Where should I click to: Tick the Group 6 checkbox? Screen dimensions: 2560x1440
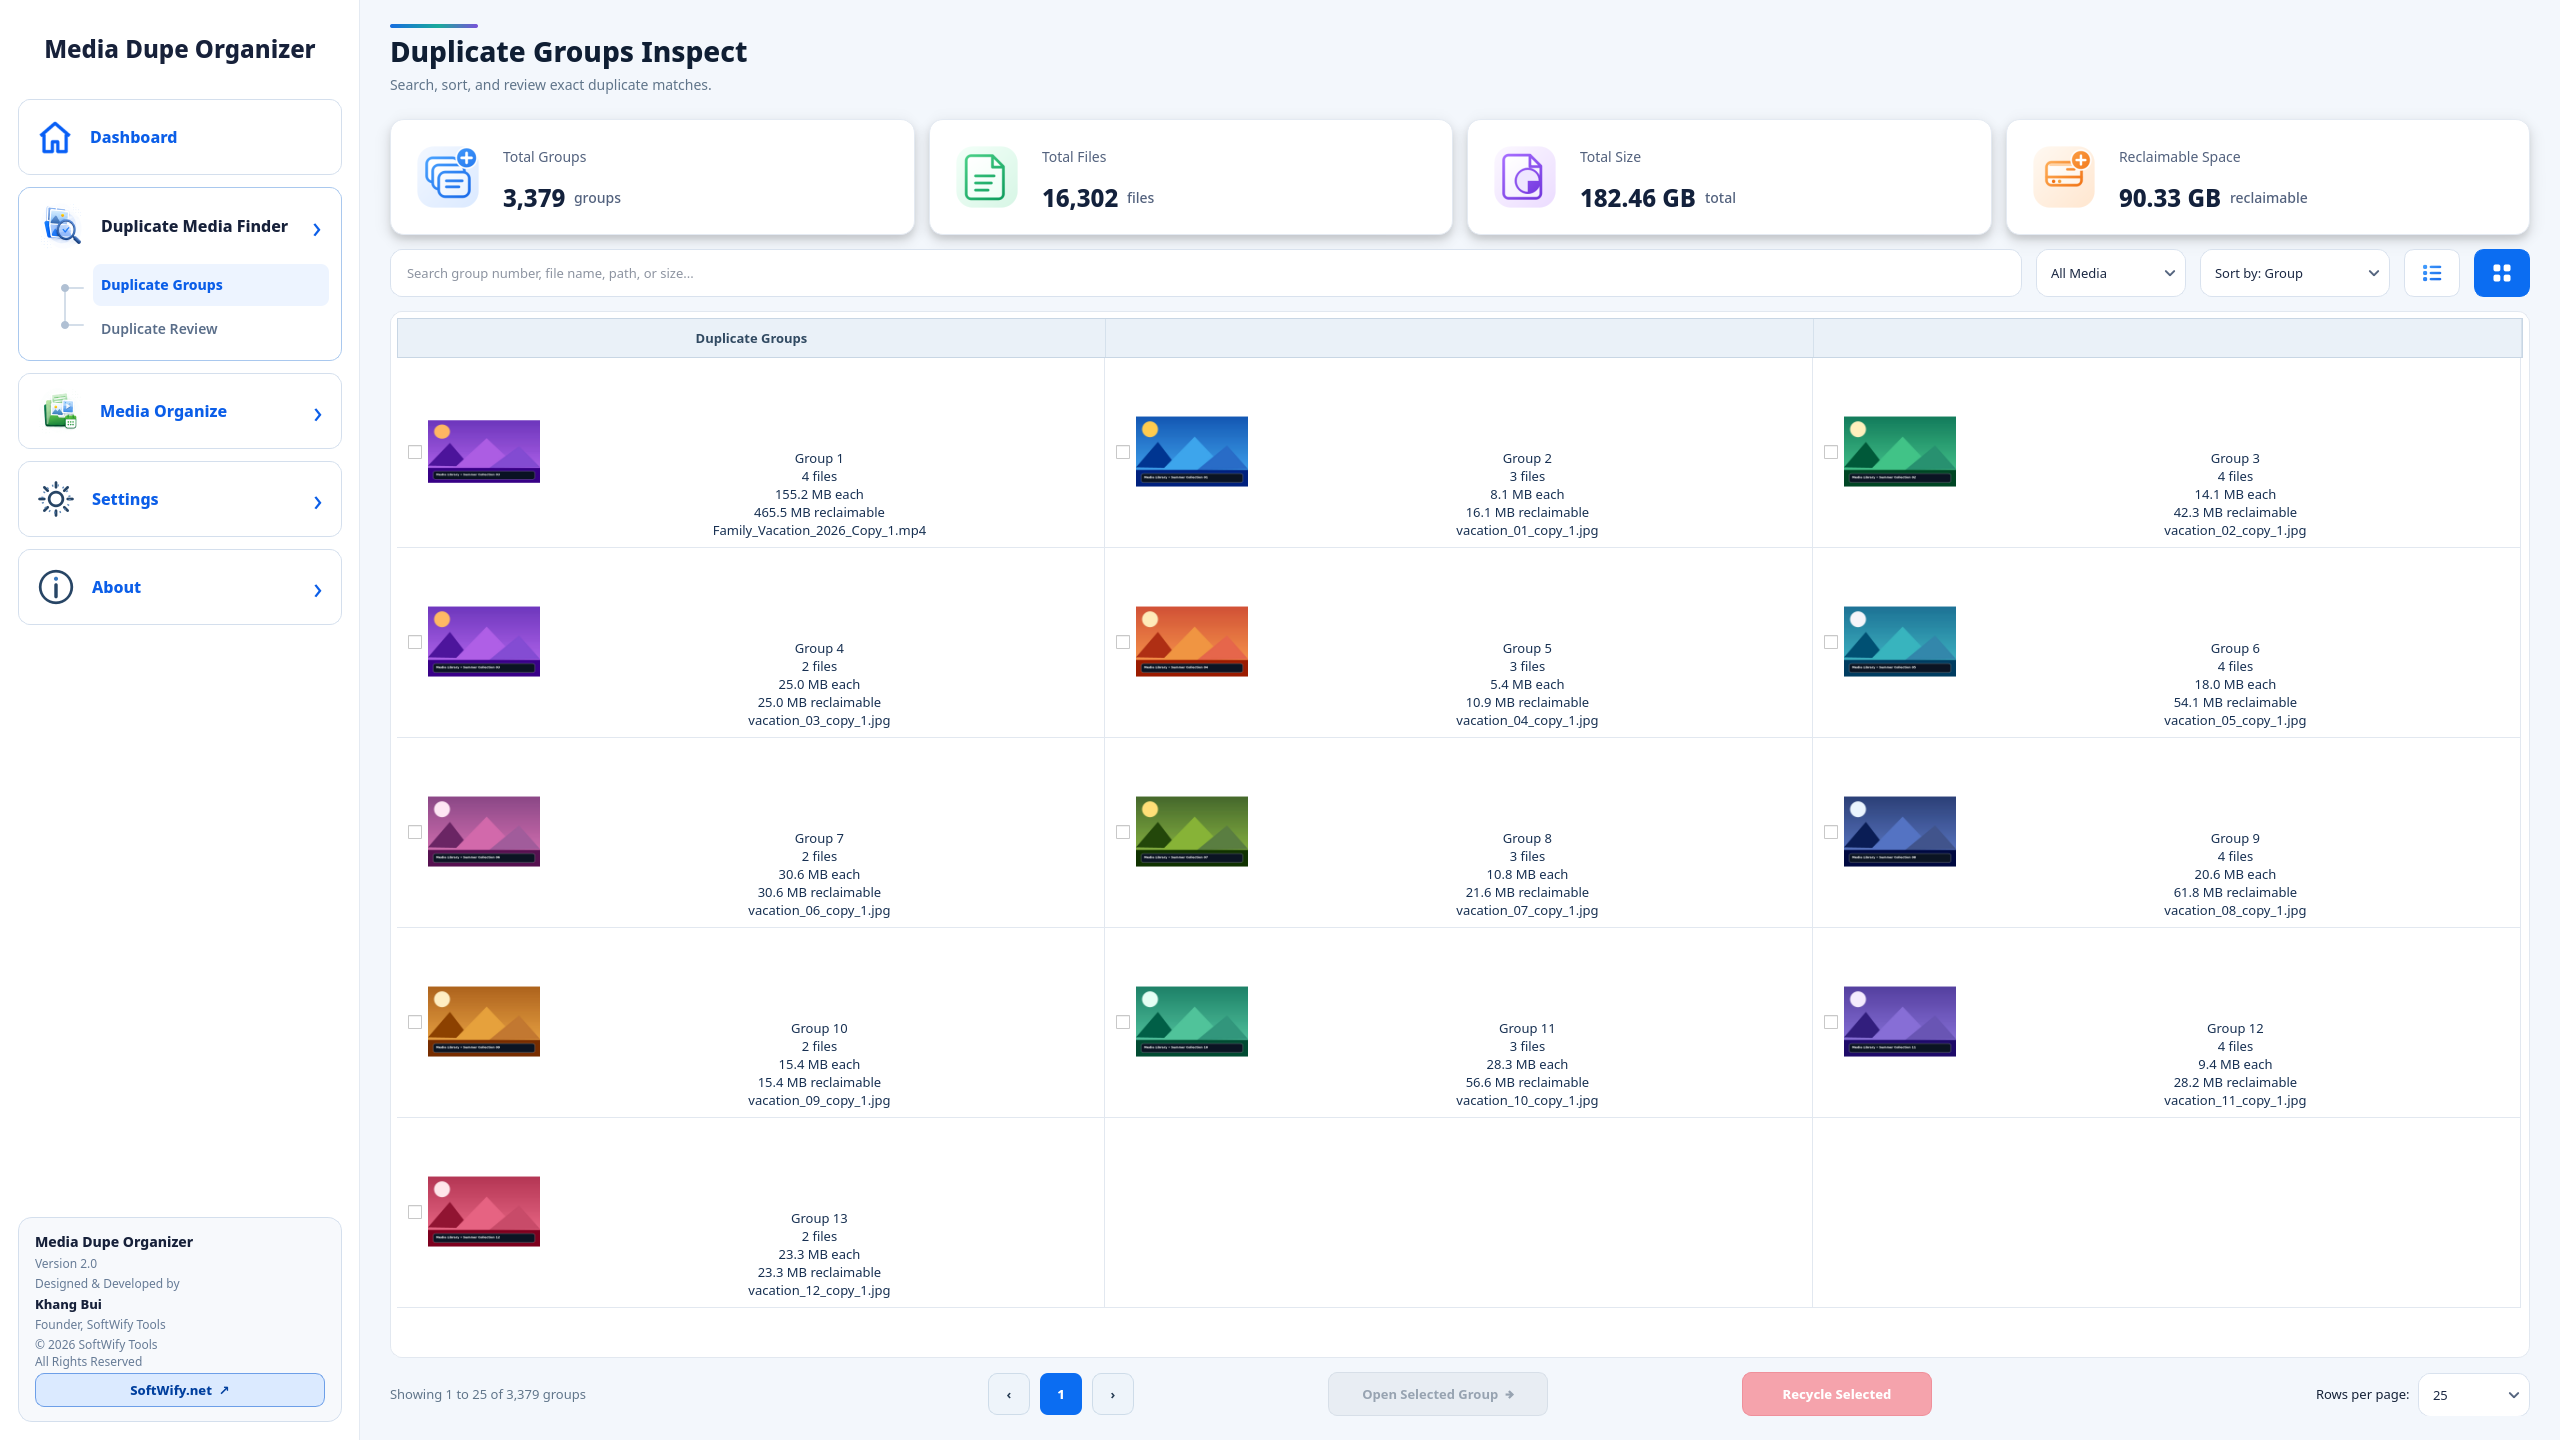coord(1831,642)
